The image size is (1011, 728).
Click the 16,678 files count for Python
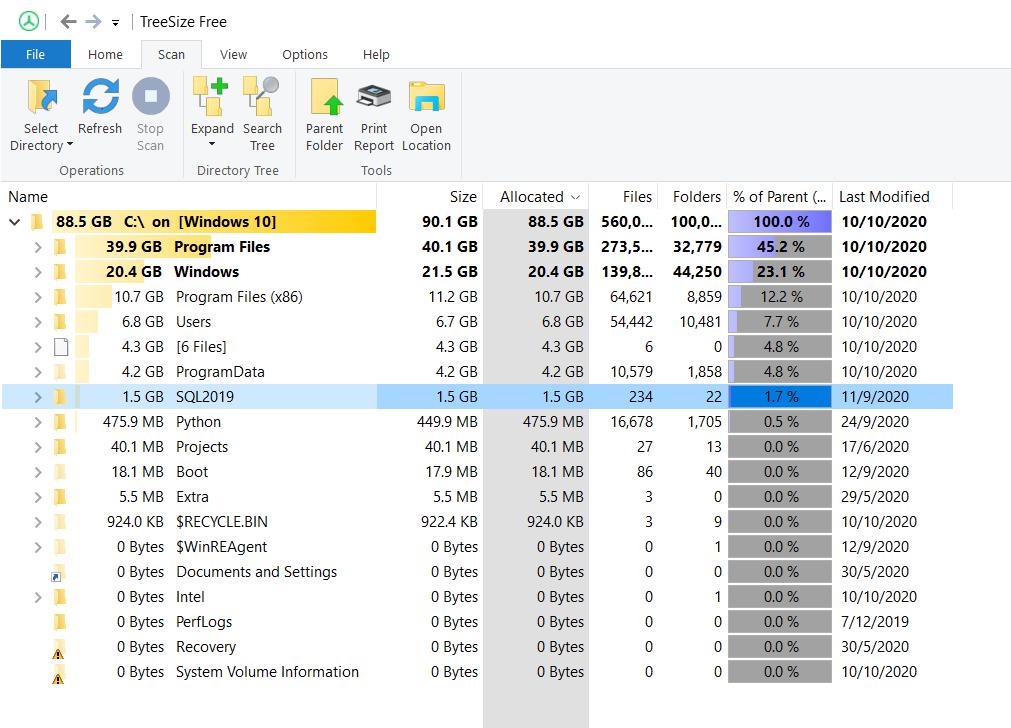pos(631,422)
